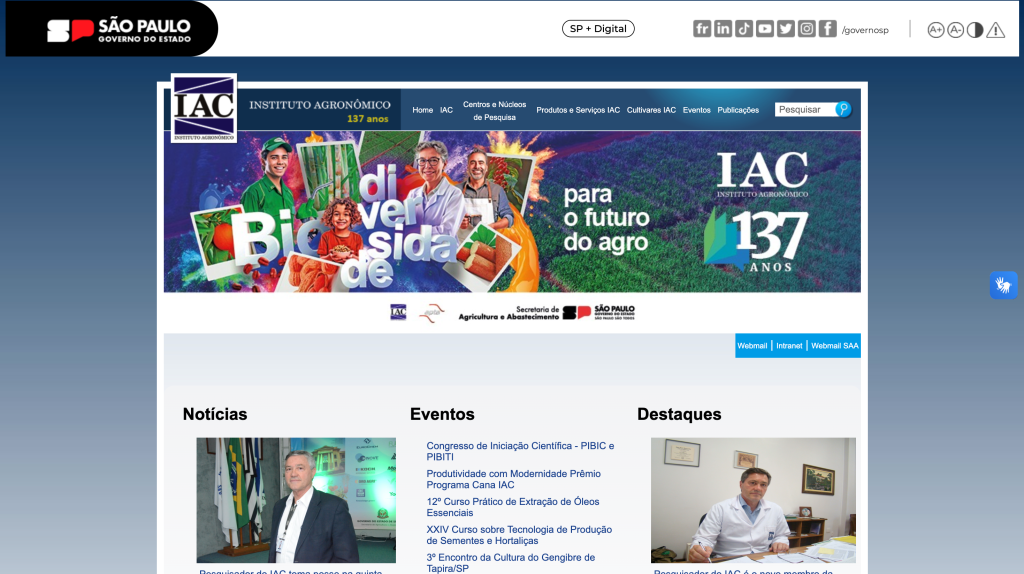Viewport: 1024px width, 574px height.
Task: Open the Webmail link
Action: (x=752, y=346)
